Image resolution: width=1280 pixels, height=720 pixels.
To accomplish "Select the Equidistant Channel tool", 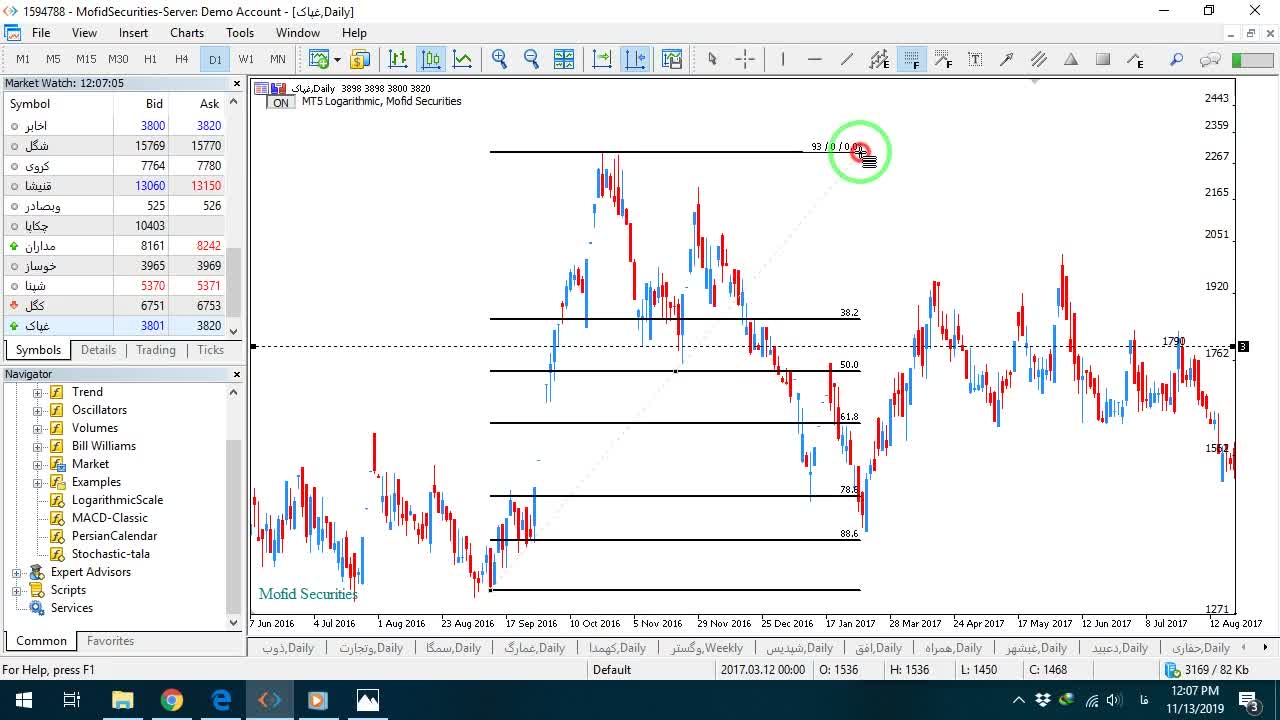I will (879, 59).
